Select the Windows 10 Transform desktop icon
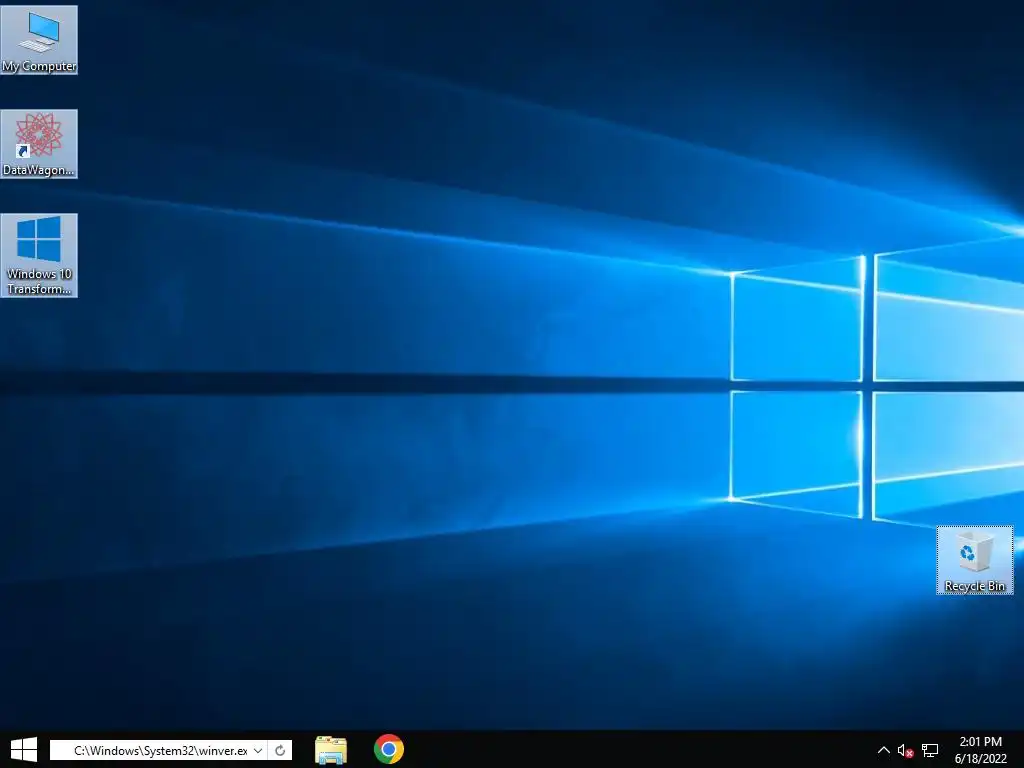This screenshot has height=768, width=1024. click(39, 255)
